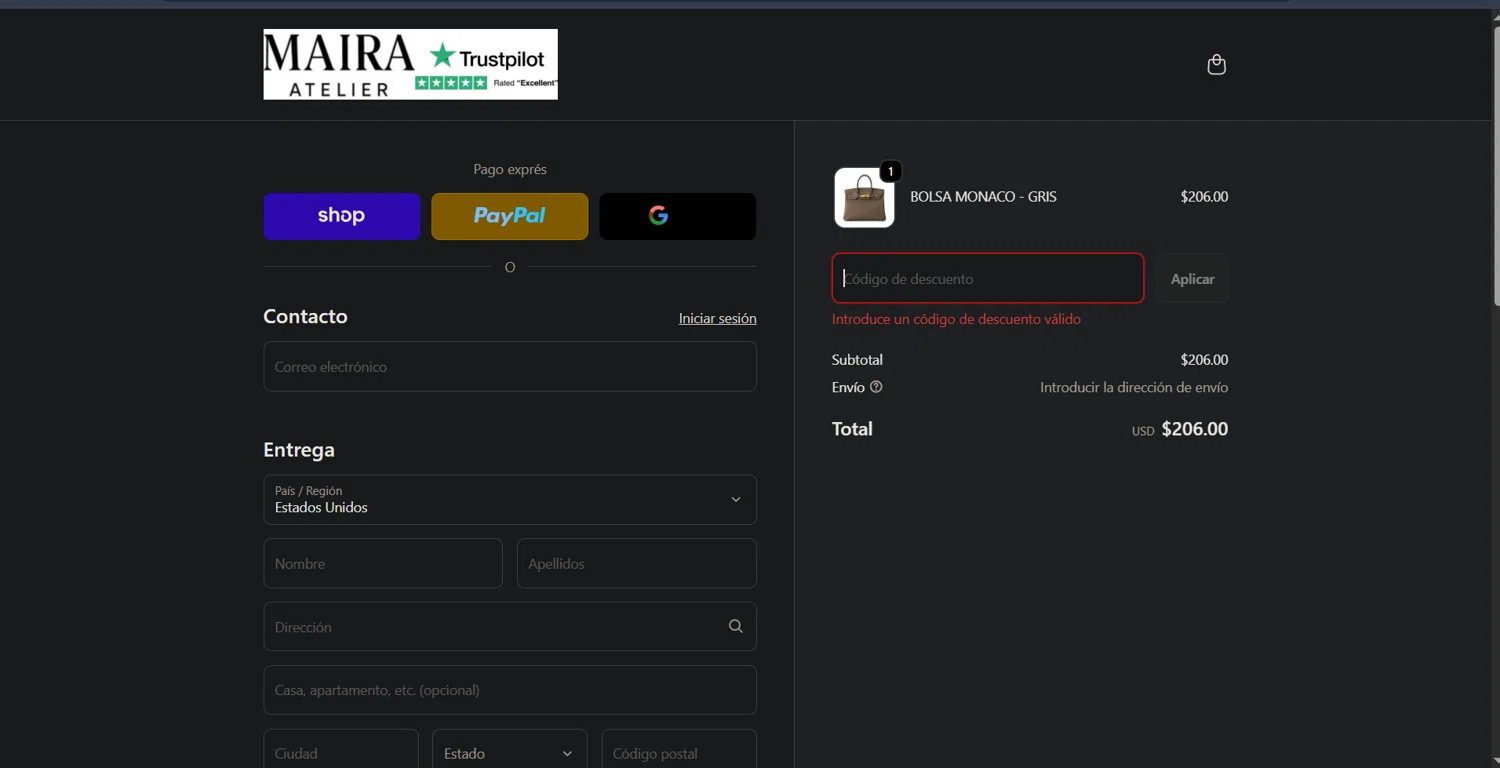Pay with Google Pay button
This screenshot has width=1500, height=768.
(678, 216)
